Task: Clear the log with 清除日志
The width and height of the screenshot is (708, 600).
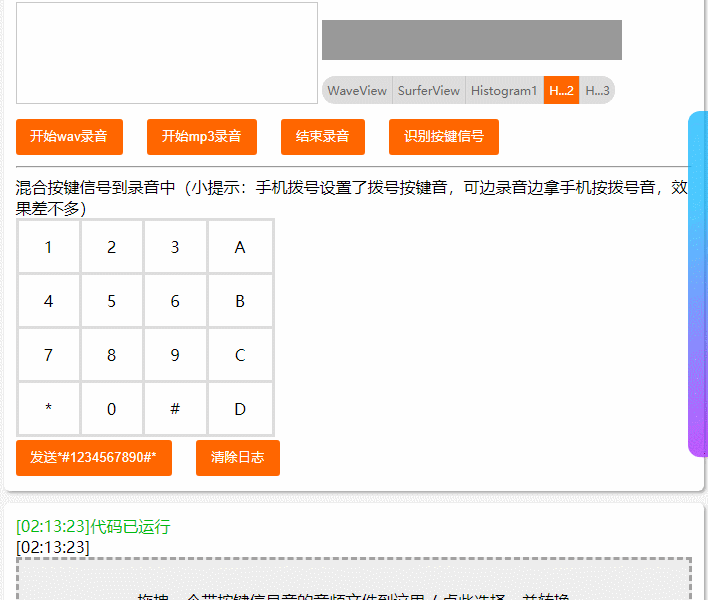Action: 238,458
